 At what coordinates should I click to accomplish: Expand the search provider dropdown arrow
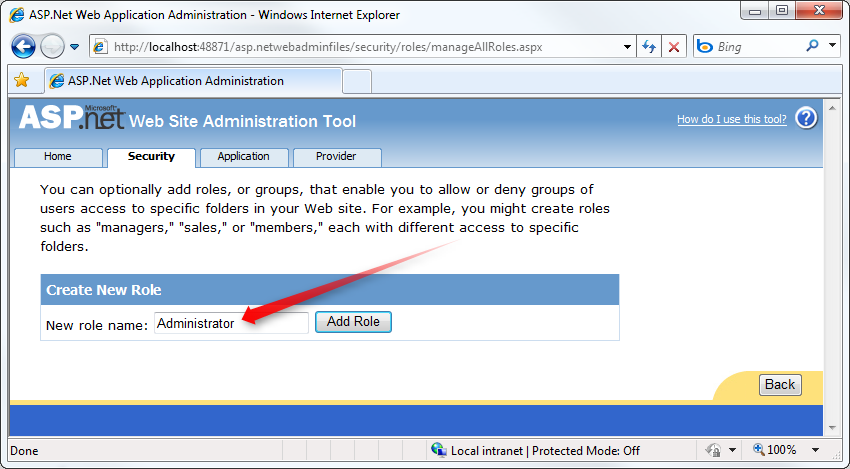tap(833, 47)
